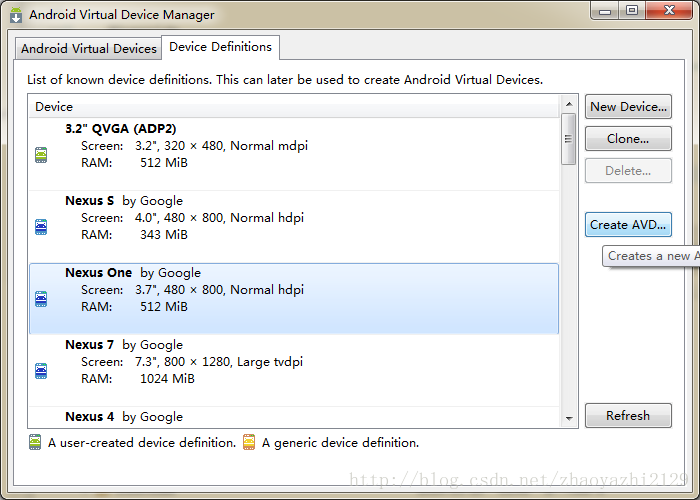Click the scroll down arrow of the device list
700x500 pixels.
click(x=569, y=418)
